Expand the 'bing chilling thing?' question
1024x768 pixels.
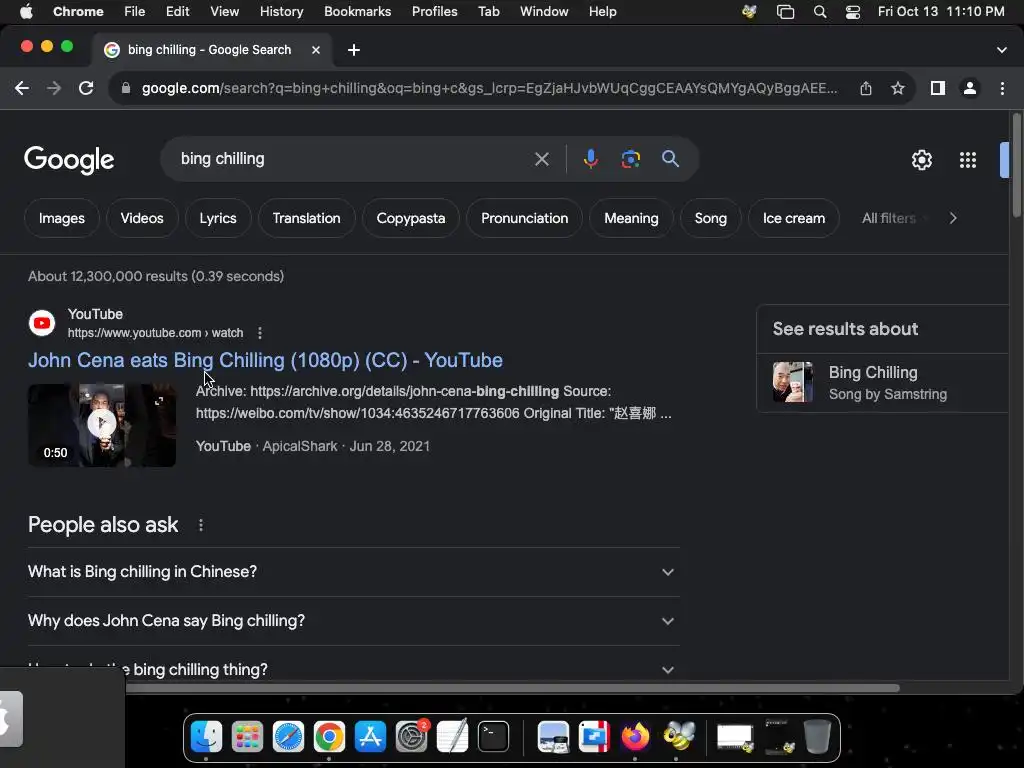click(353, 669)
